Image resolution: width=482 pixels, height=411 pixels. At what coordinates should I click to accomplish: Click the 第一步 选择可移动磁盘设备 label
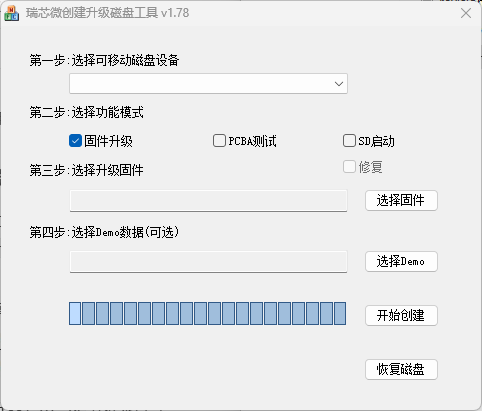[104, 60]
